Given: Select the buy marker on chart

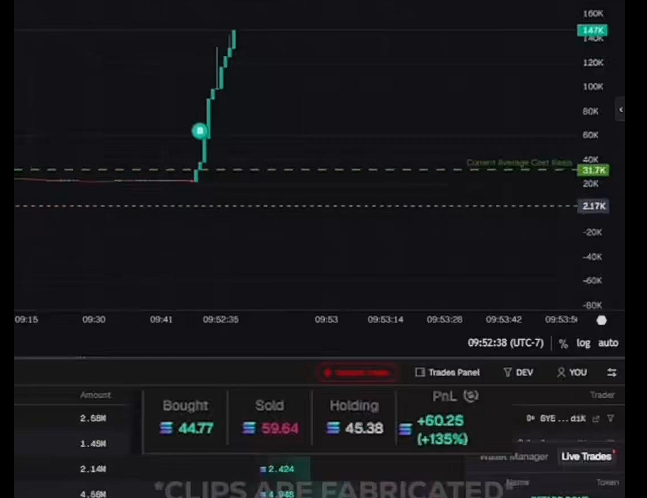Looking at the screenshot, I should pyautogui.click(x=200, y=131).
